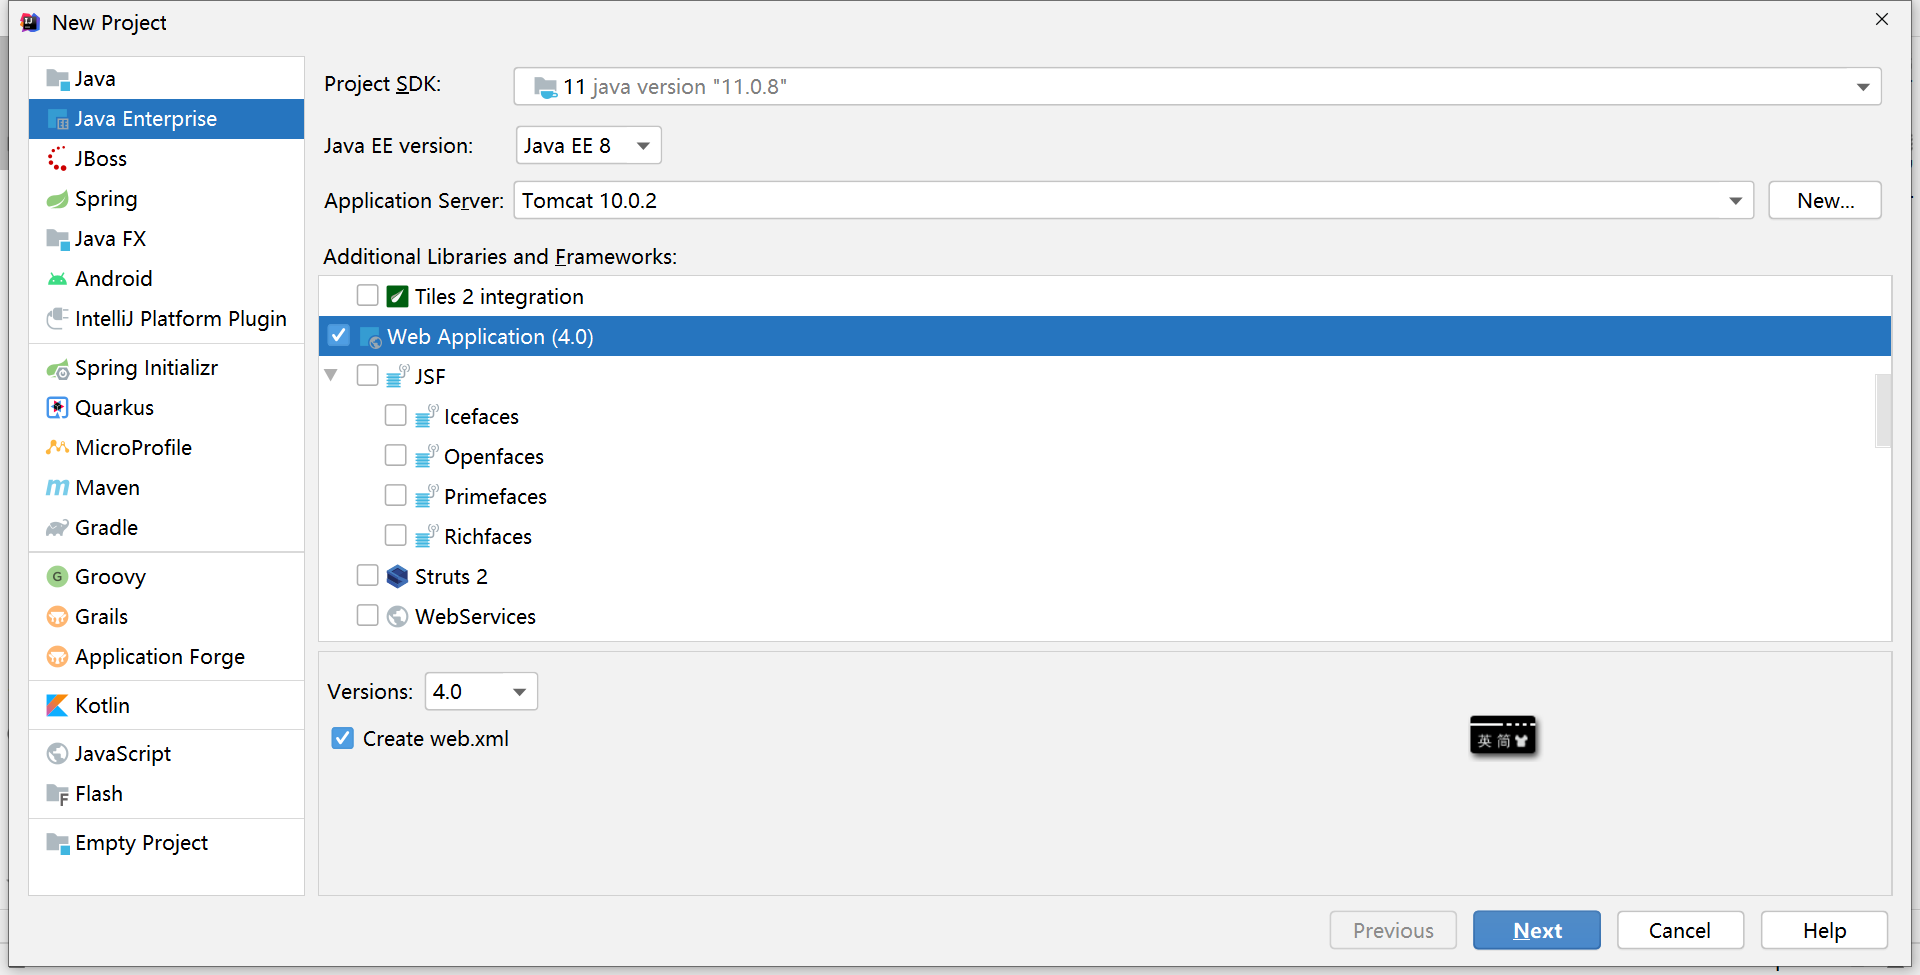Click the Richfaces framework icon
The width and height of the screenshot is (1920, 975).
pyautogui.click(x=426, y=536)
